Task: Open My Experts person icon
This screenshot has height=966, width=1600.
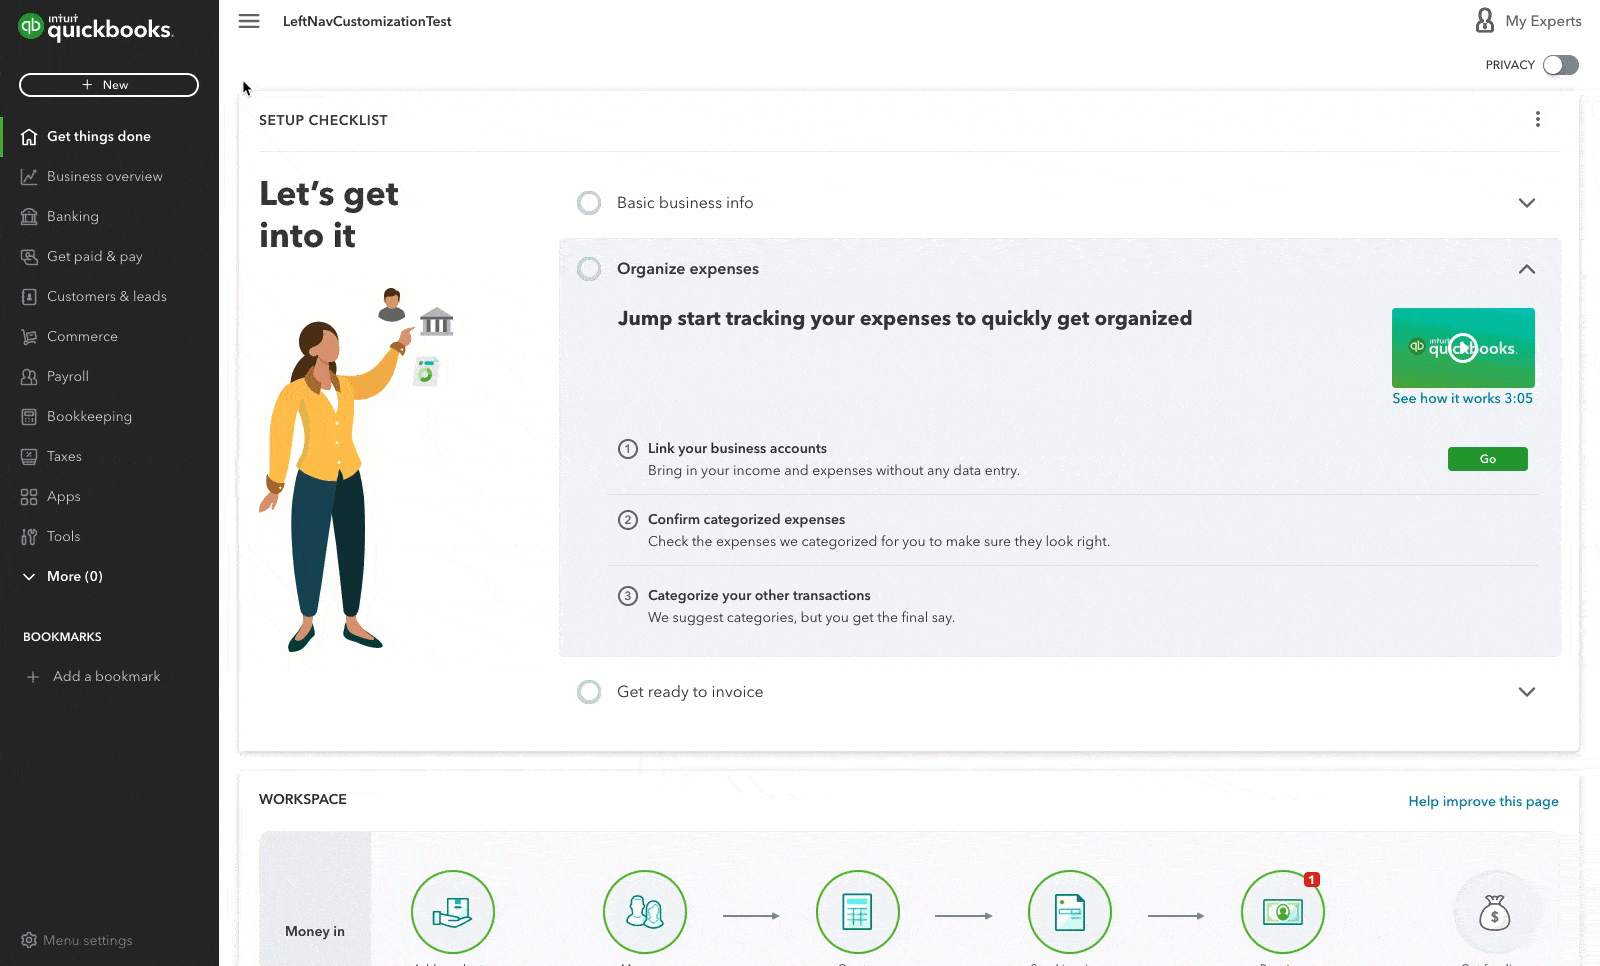Action: click(1485, 20)
